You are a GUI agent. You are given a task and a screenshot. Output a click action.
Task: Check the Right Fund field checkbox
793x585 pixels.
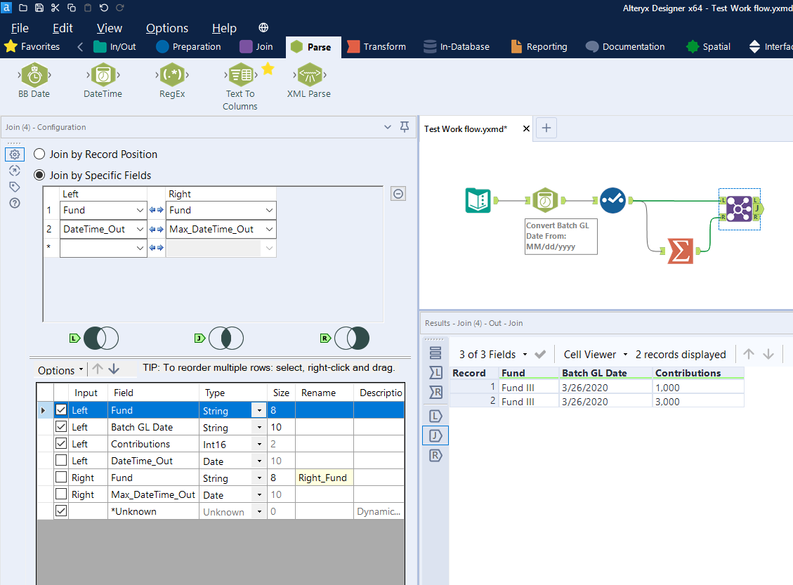coord(61,477)
